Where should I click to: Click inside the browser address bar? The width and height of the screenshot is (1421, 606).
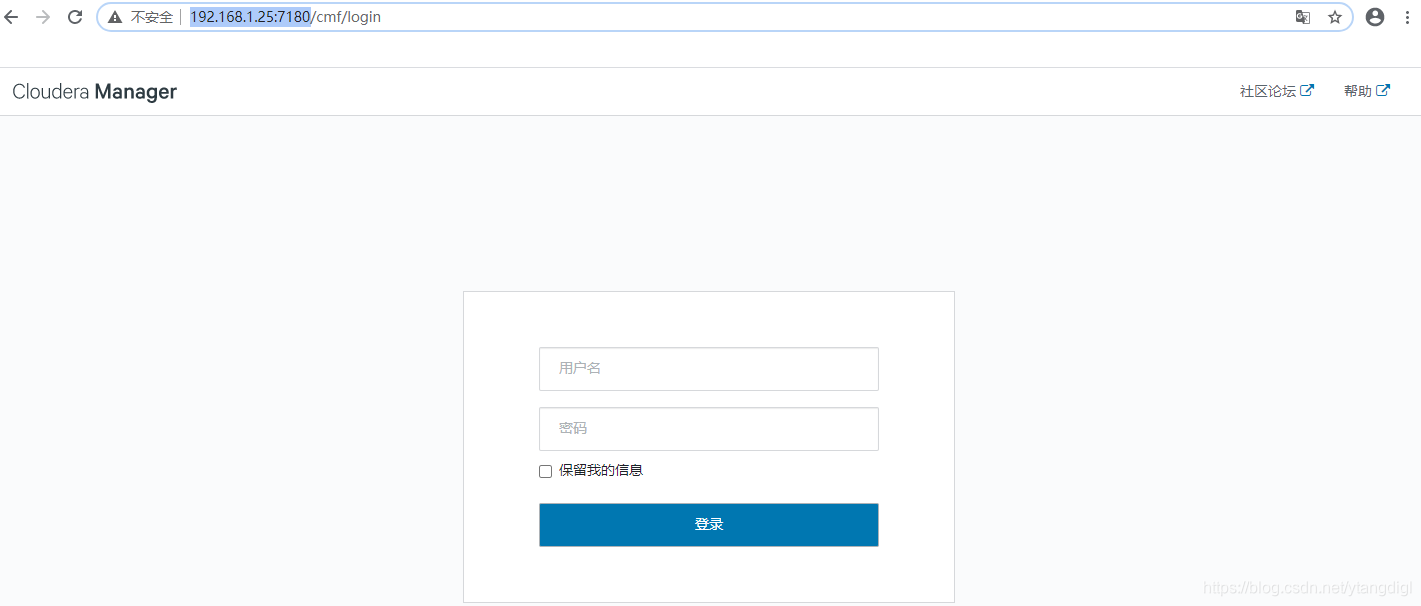click(x=600, y=17)
